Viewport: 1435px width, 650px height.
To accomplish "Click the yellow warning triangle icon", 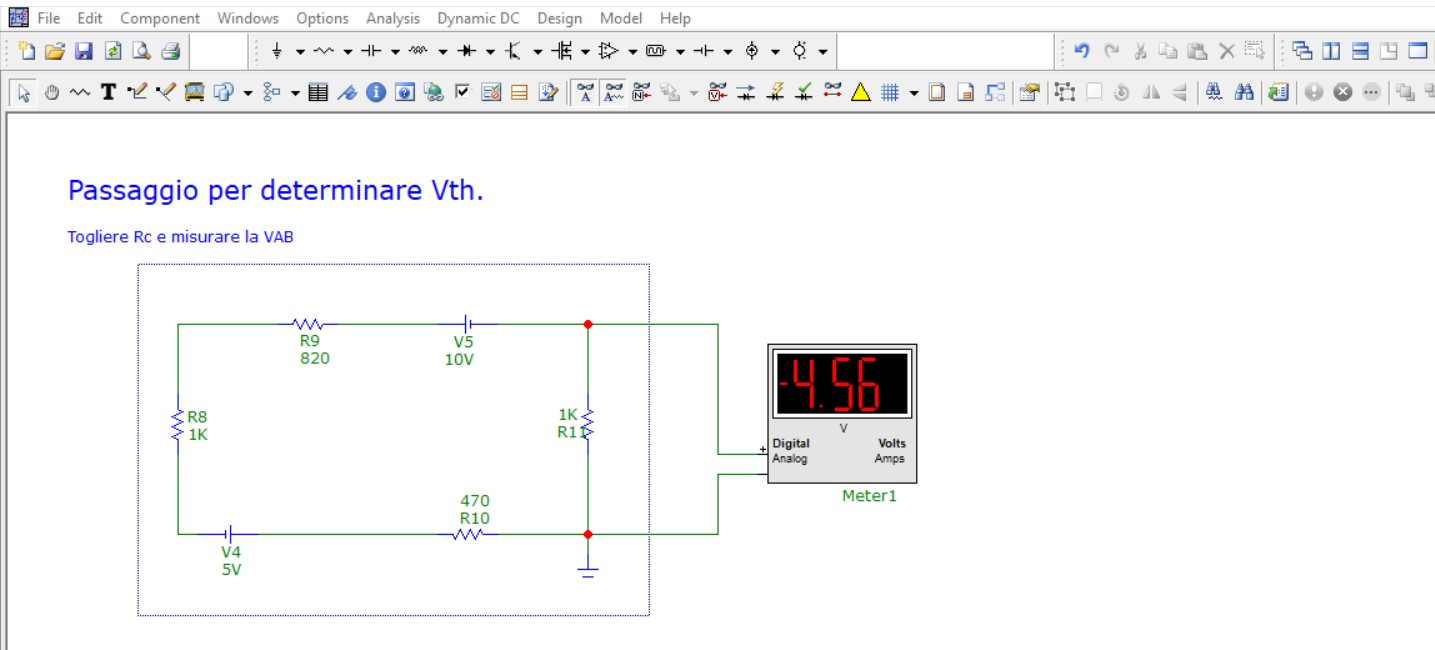I will click(861, 93).
